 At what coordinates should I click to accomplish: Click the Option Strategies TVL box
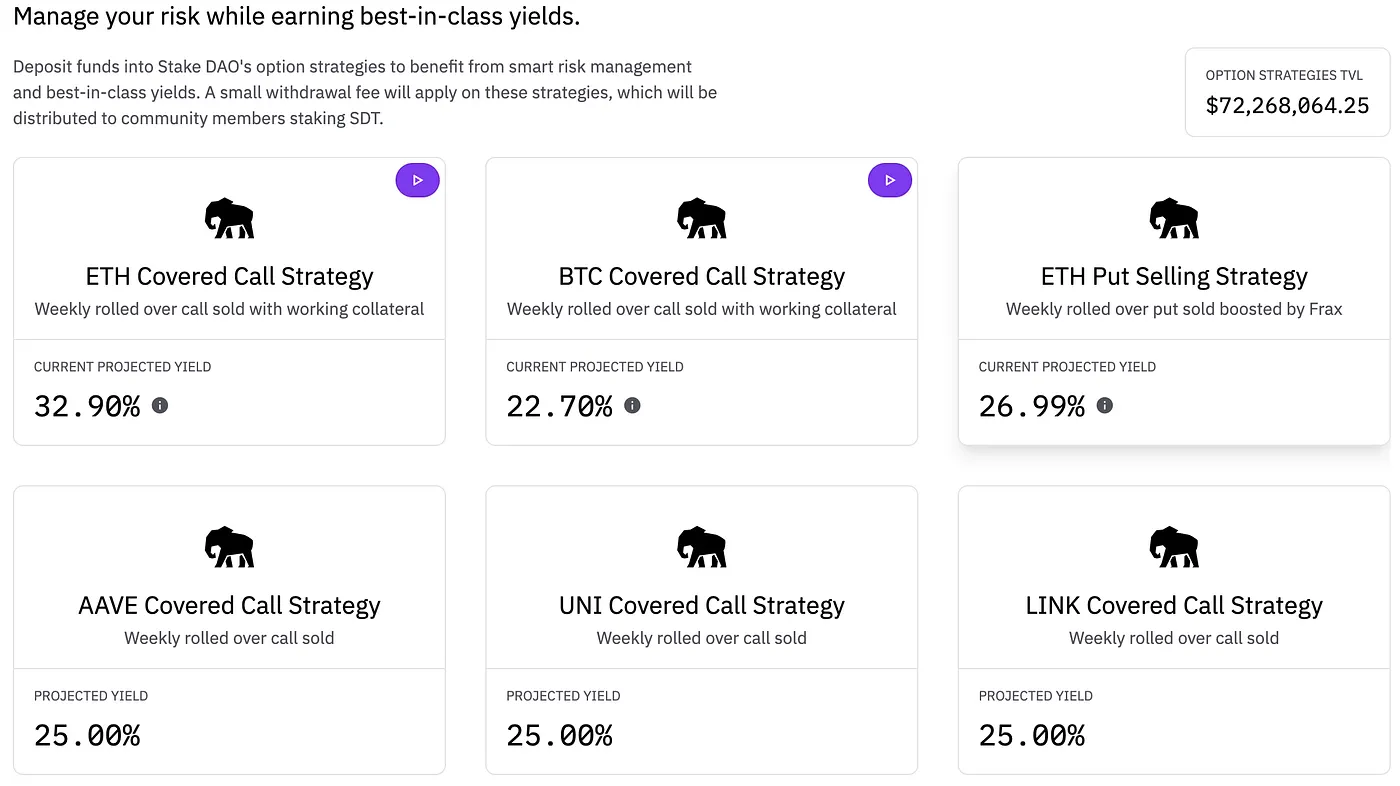coord(1287,92)
